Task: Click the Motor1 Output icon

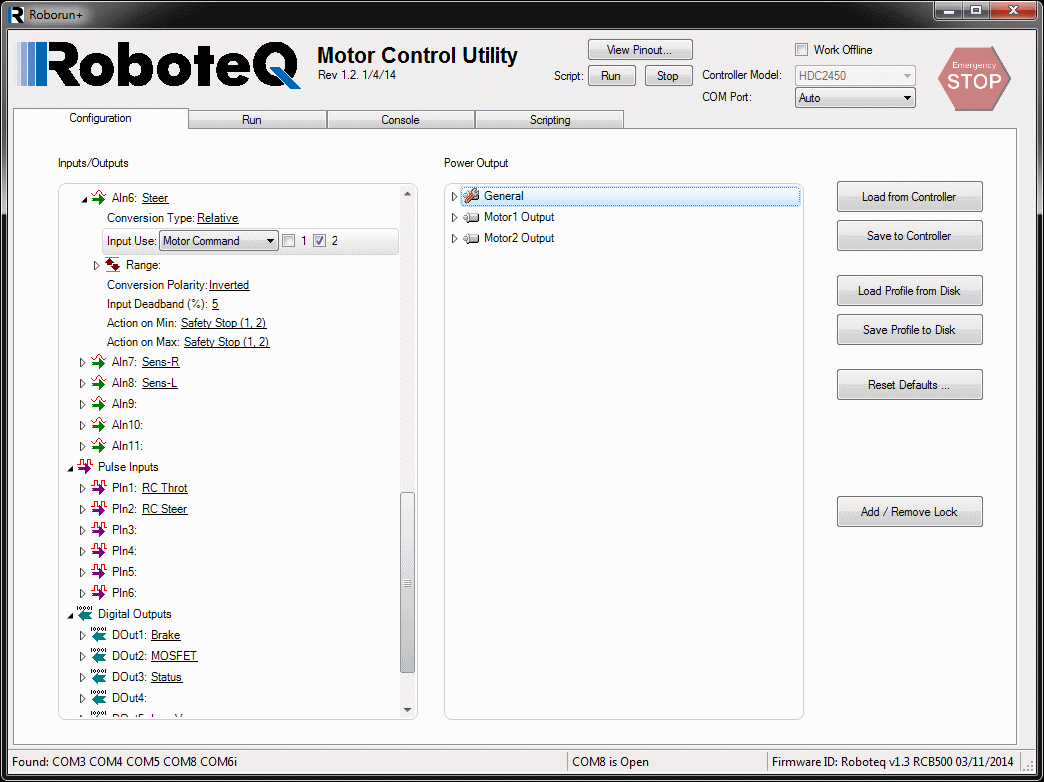Action: click(x=471, y=217)
